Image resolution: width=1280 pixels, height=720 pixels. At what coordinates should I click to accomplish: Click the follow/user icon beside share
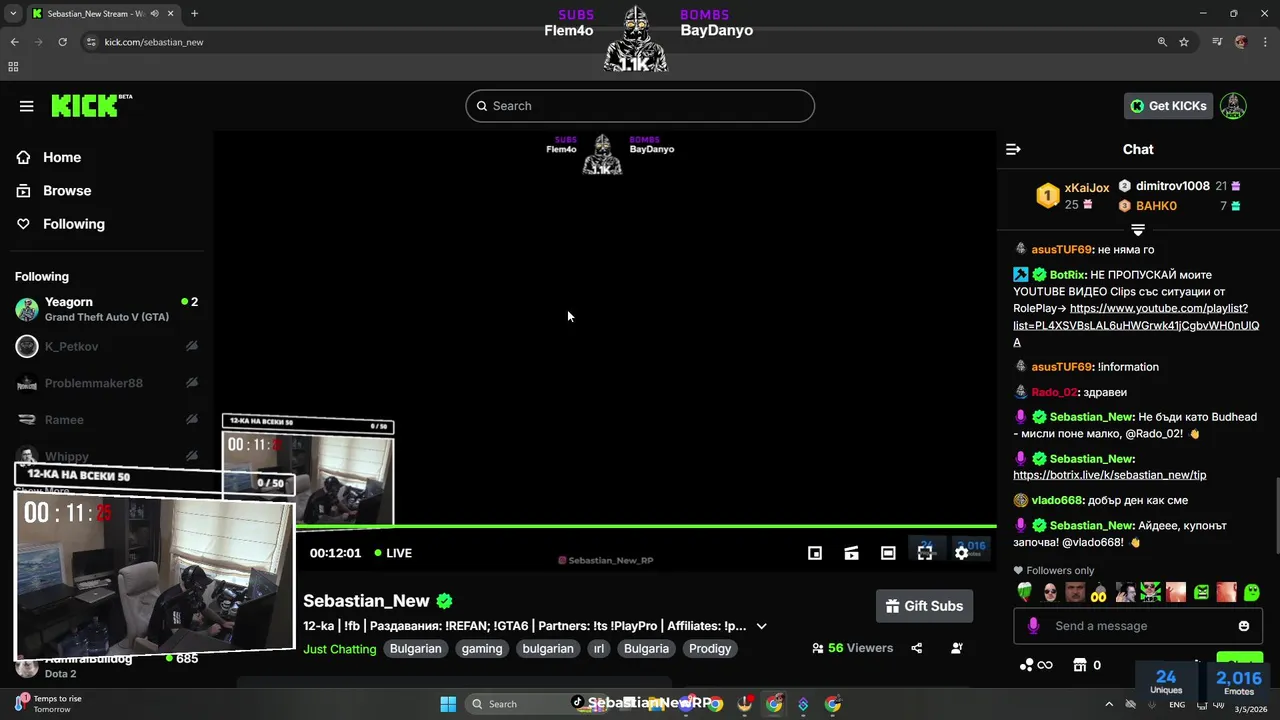pyautogui.click(x=956, y=648)
